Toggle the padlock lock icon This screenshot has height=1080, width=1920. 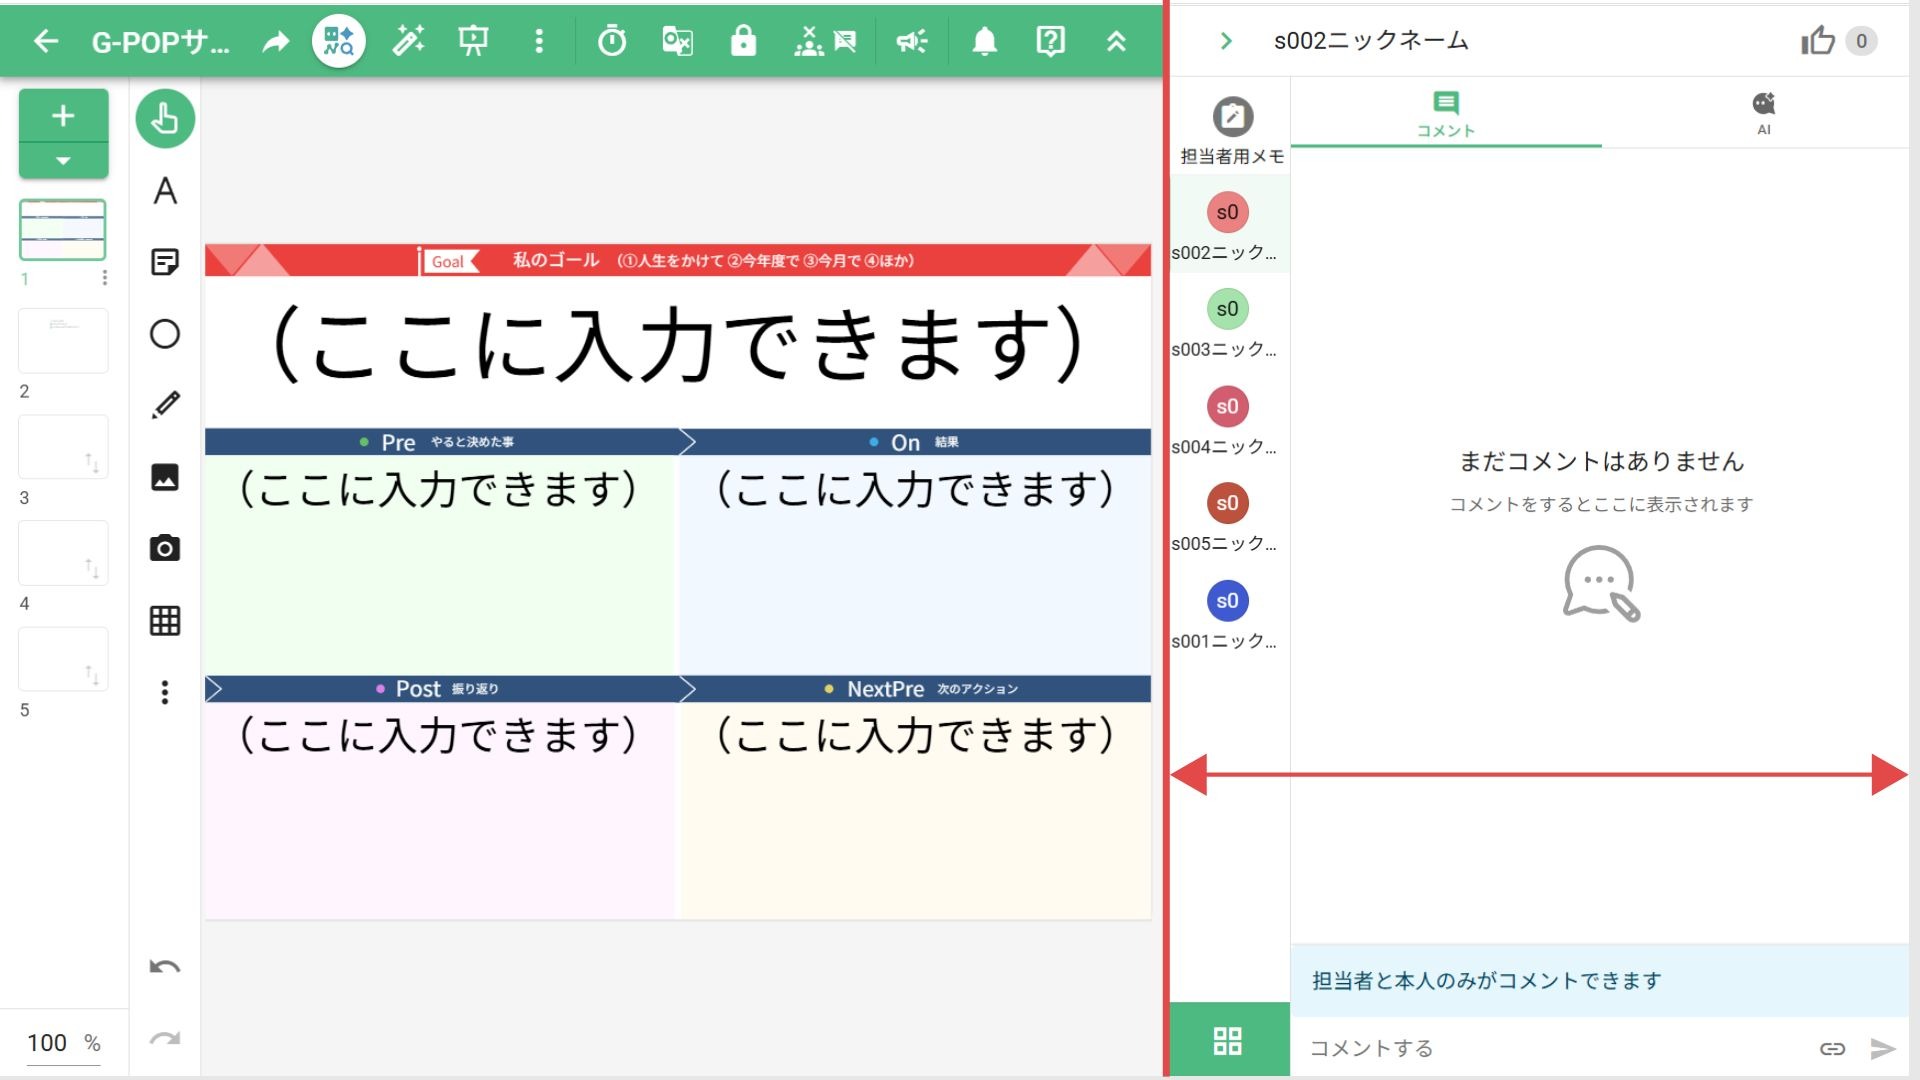coord(743,41)
